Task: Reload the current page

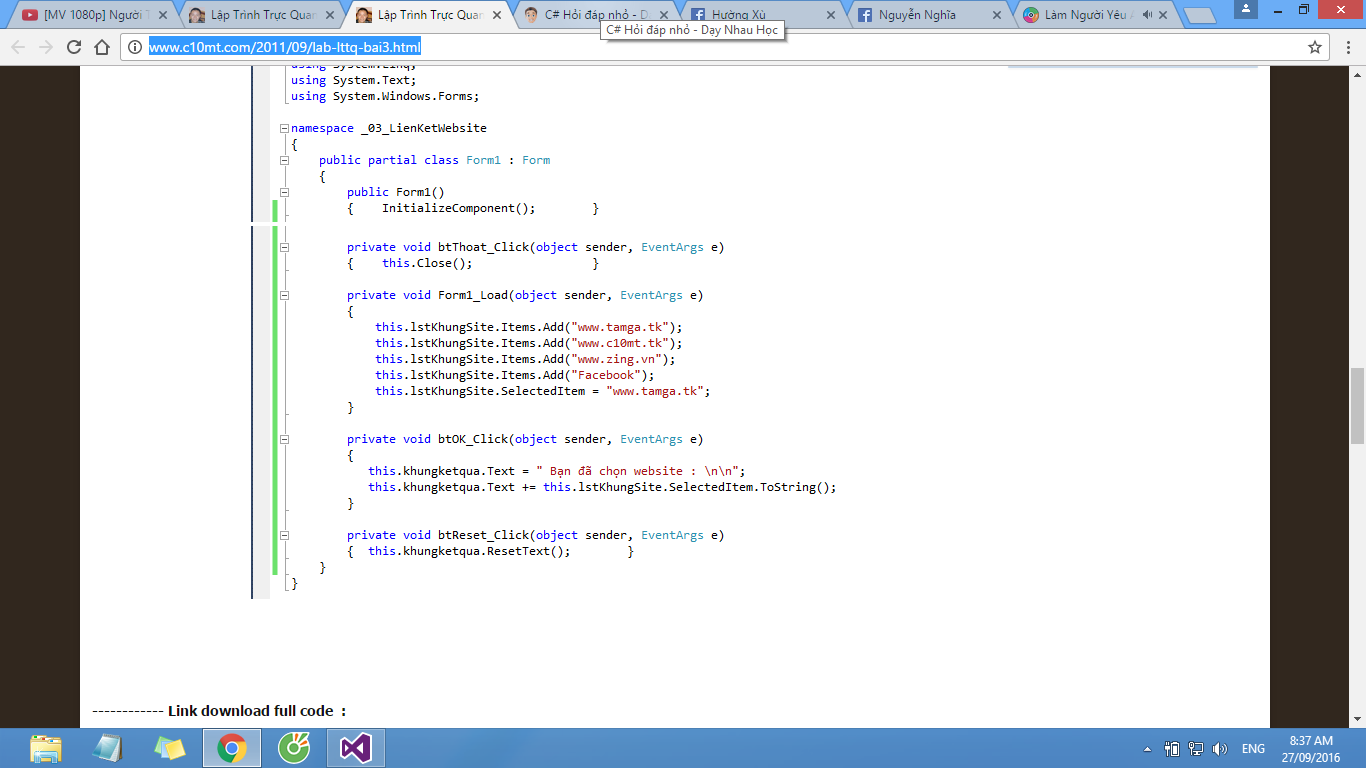Action: point(73,47)
